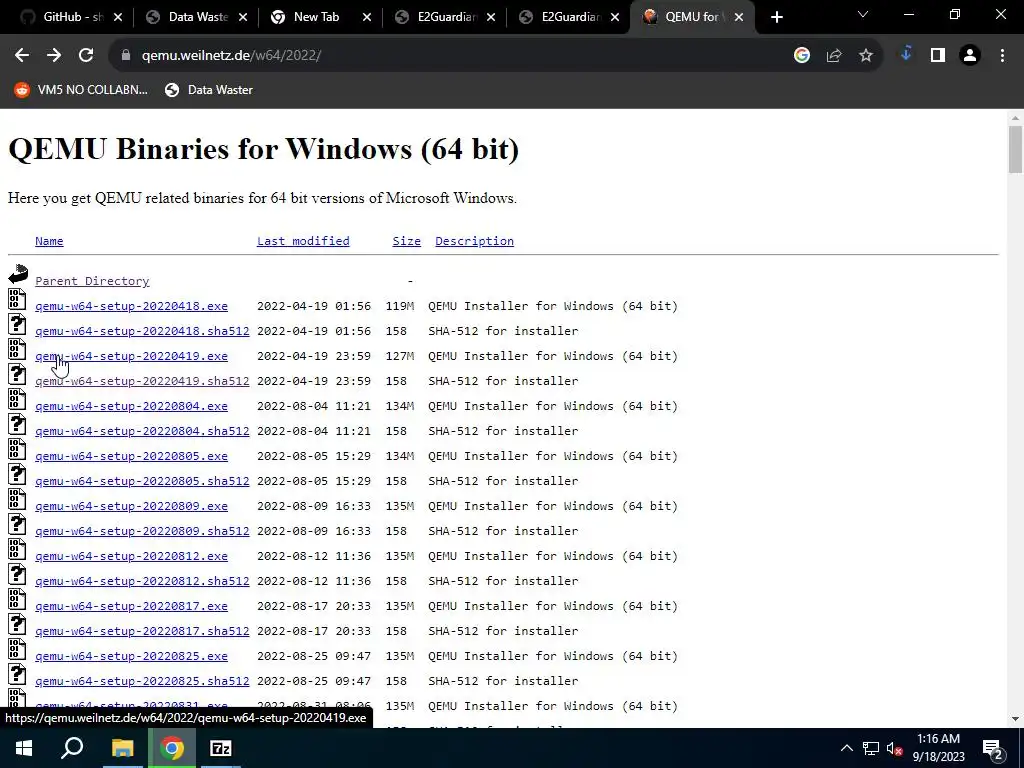Click binary file icon for 20220809.exe
1024x768 pixels.
pos(17,499)
